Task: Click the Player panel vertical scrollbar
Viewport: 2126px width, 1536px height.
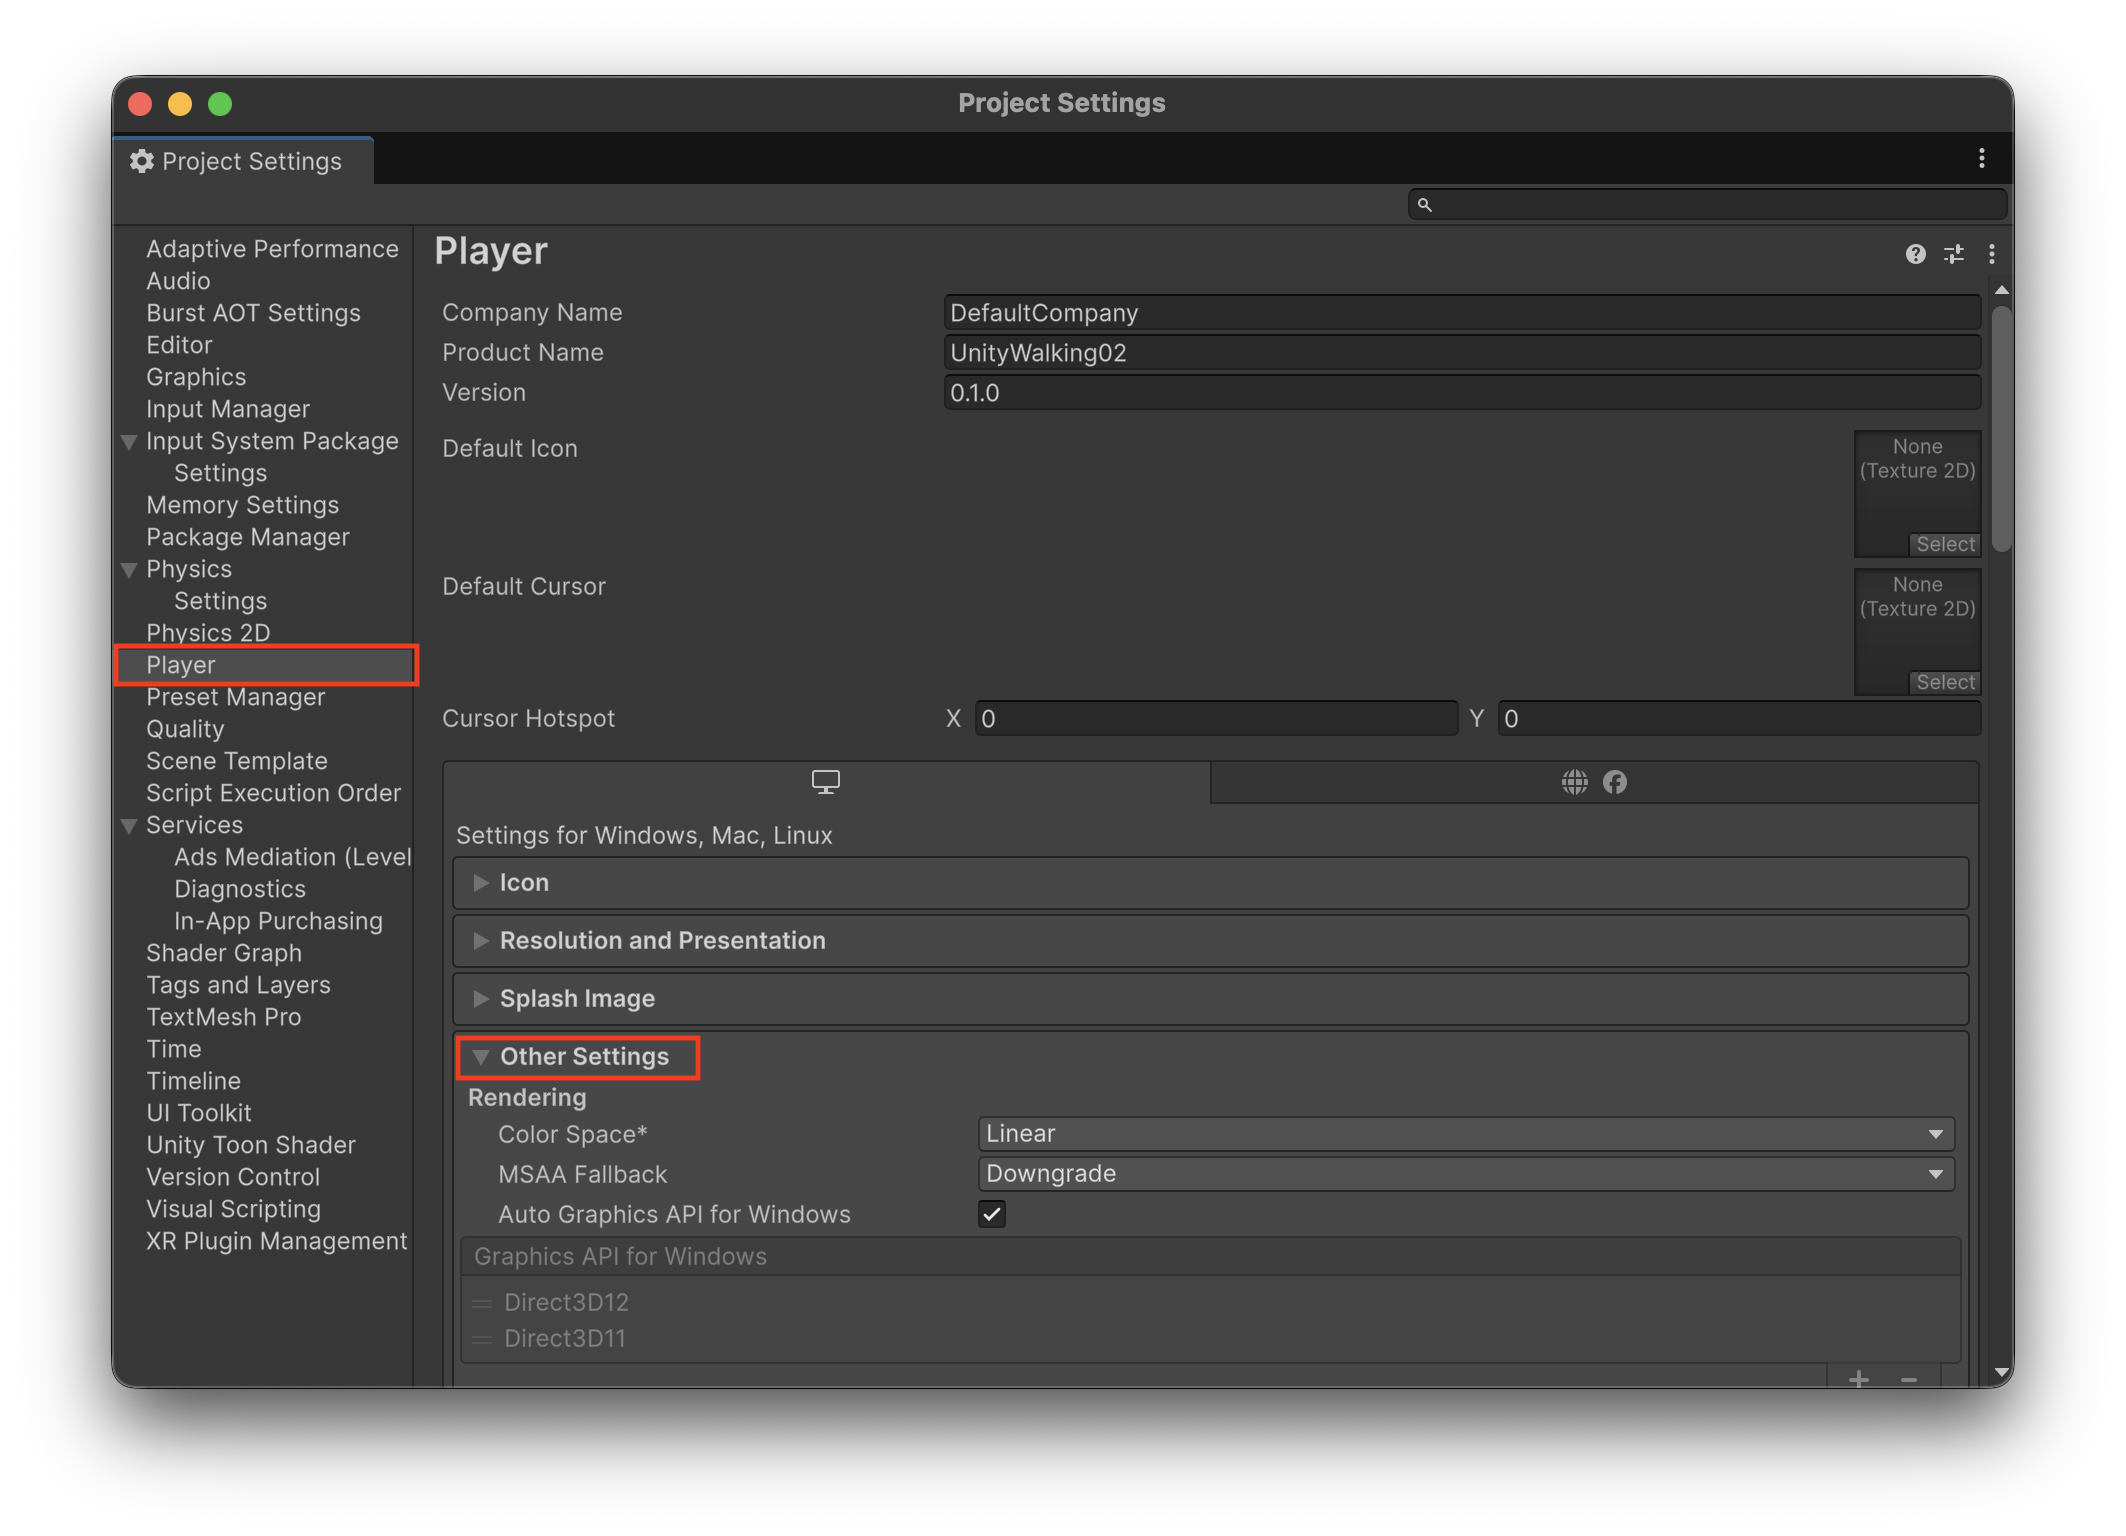Action: 2001,428
